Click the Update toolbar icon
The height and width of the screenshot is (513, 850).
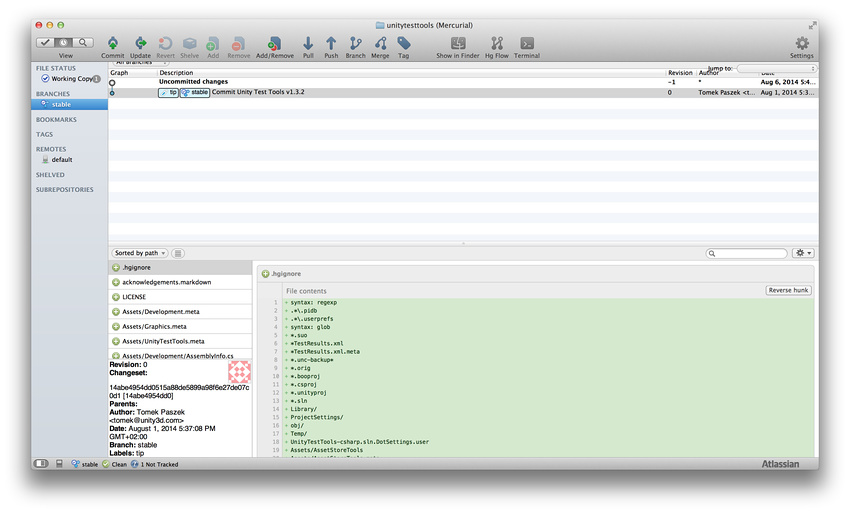pyautogui.click(x=140, y=44)
